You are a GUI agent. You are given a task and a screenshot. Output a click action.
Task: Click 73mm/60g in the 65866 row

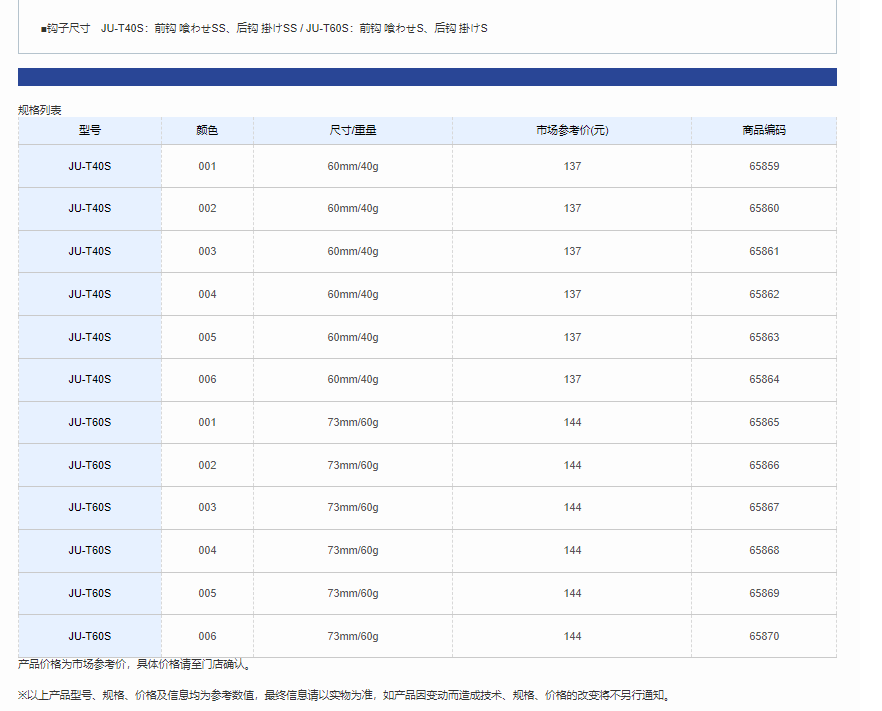coord(353,466)
